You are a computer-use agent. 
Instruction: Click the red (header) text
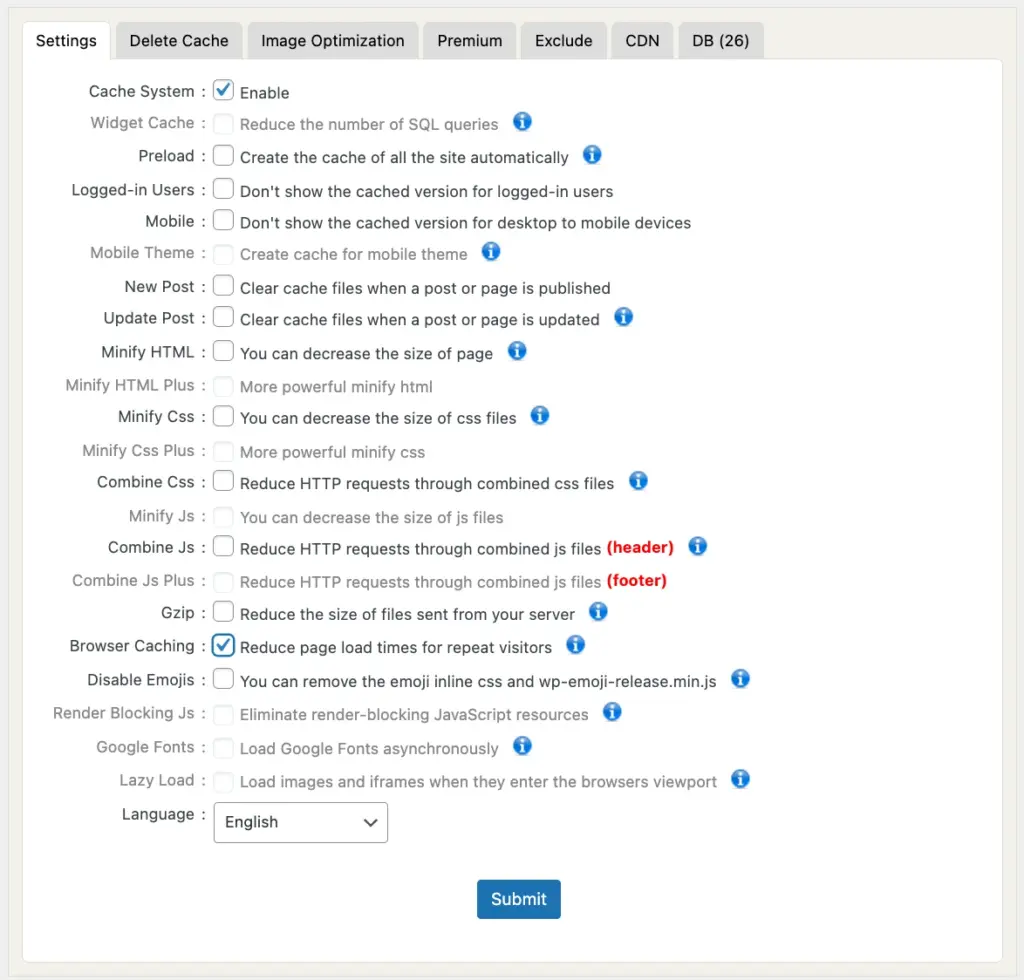tap(640, 547)
